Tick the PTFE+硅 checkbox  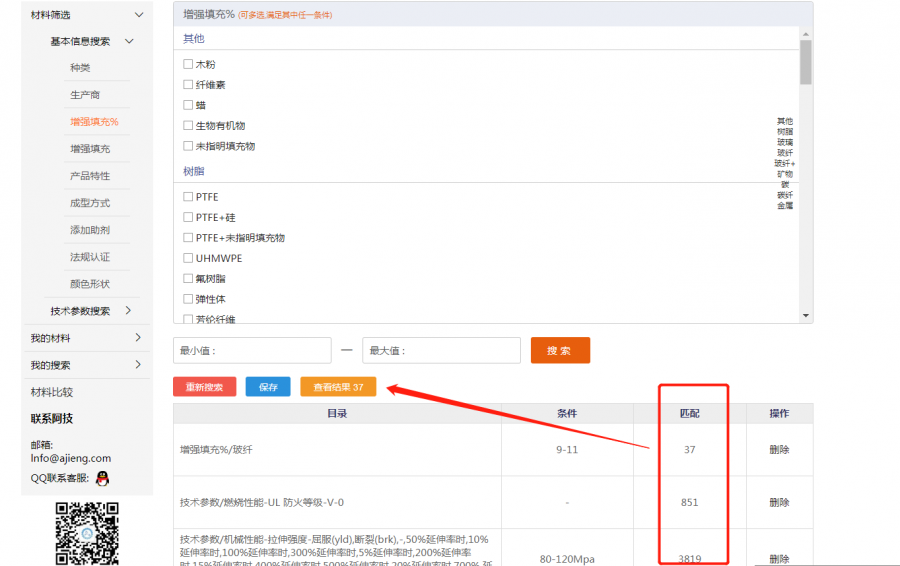[188, 217]
